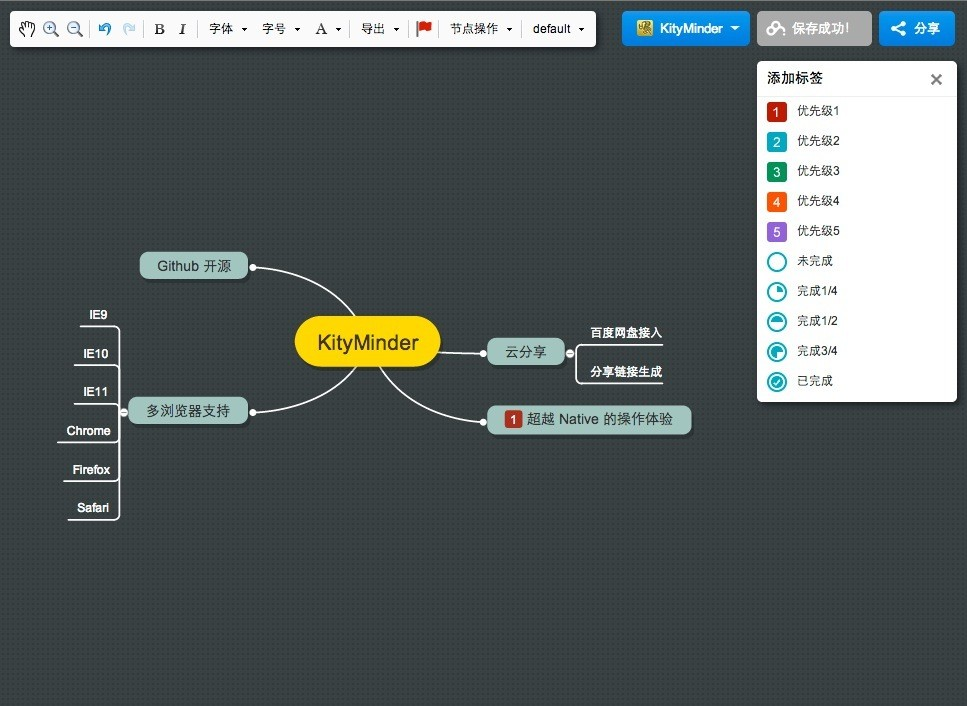967x706 pixels.
Task: Select the central KityMinder root node
Action: [x=367, y=343]
